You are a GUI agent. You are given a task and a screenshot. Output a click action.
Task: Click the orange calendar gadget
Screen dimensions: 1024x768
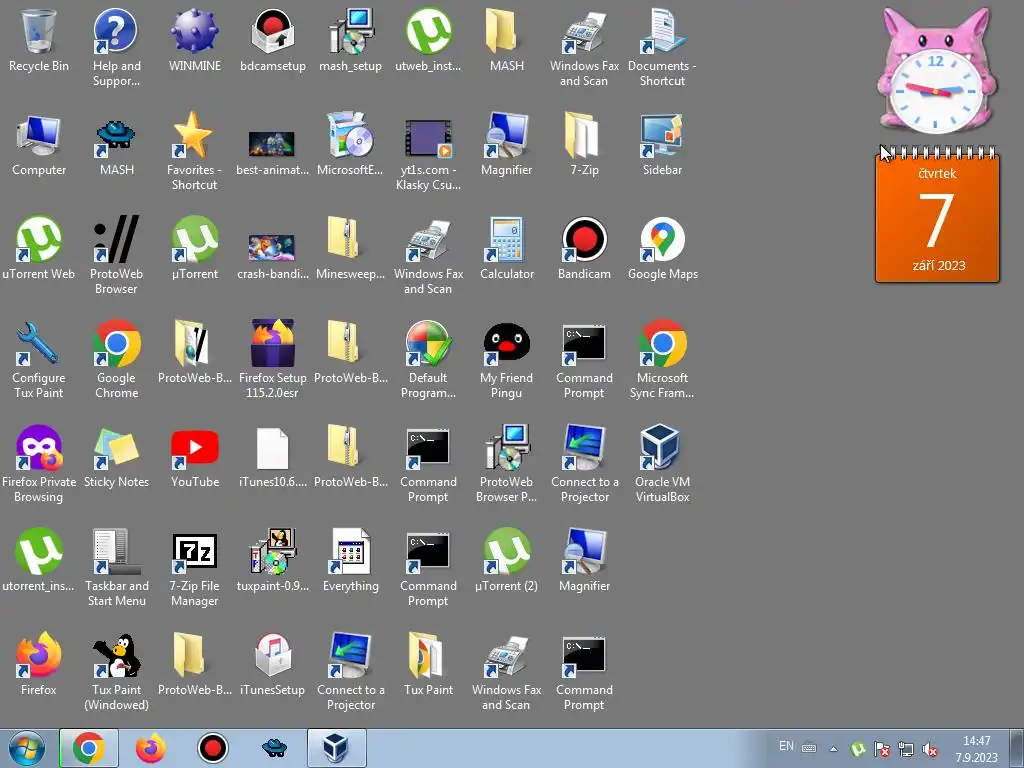[937, 214]
